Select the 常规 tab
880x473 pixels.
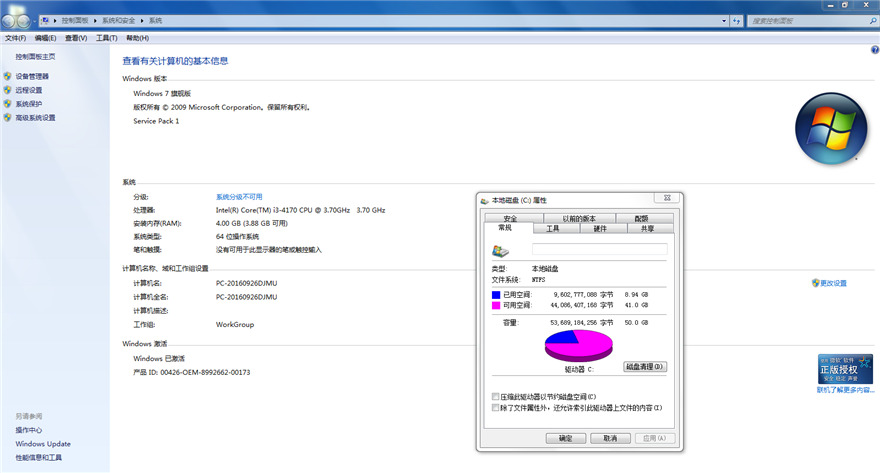coord(505,228)
